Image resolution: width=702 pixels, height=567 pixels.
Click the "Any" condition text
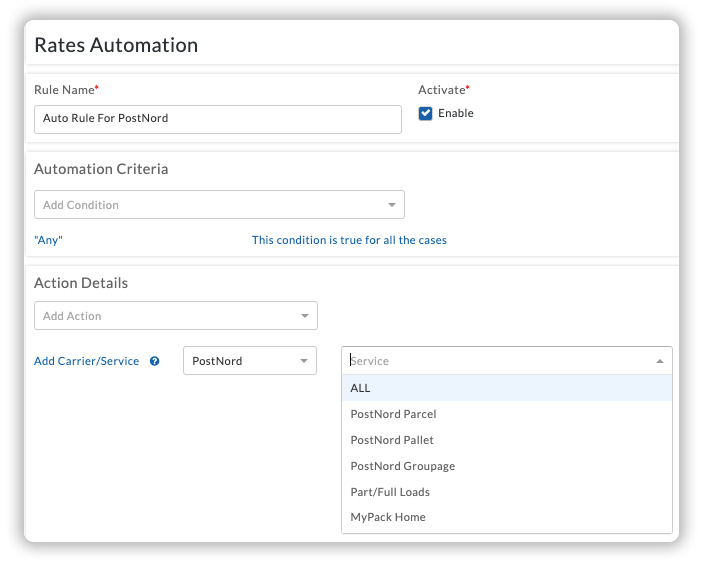click(x=48, y=240)
